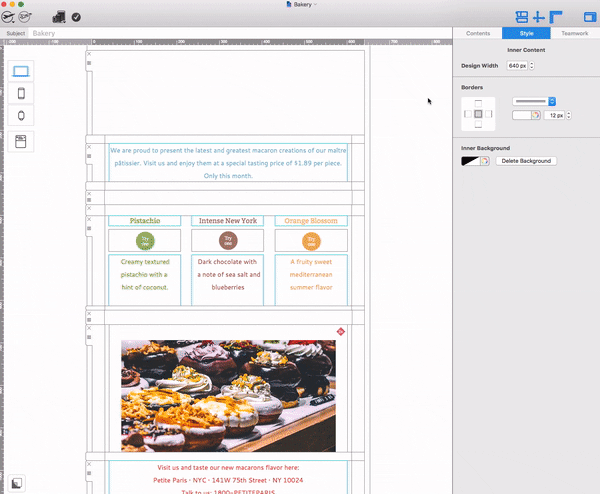600x494 pixels.
Task: Delete the cupcake image block
Action: 89,328
